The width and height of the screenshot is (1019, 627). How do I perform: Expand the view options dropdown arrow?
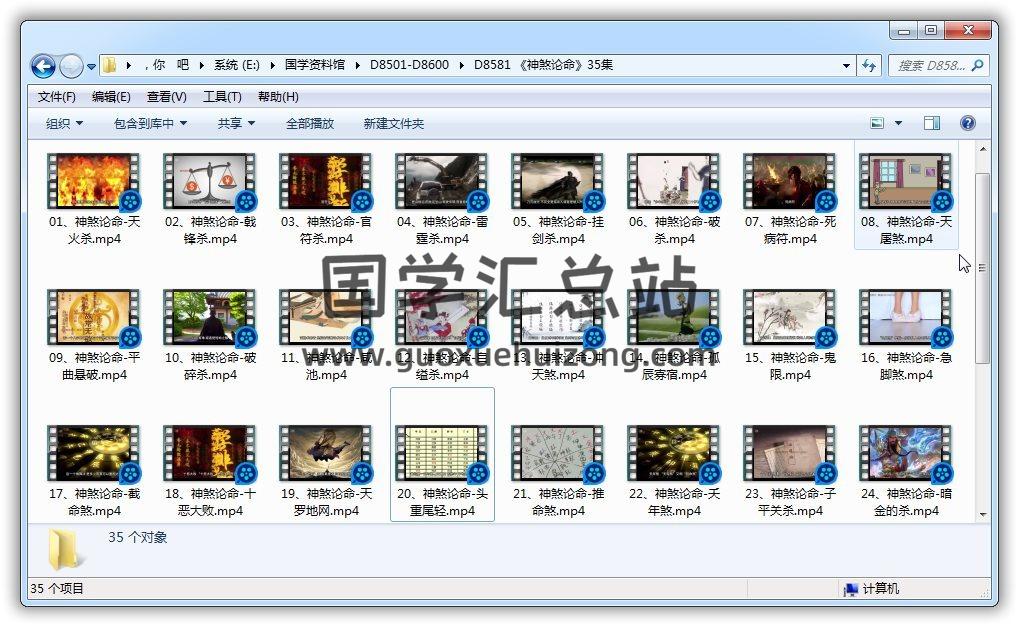click(x=898, y=123)
